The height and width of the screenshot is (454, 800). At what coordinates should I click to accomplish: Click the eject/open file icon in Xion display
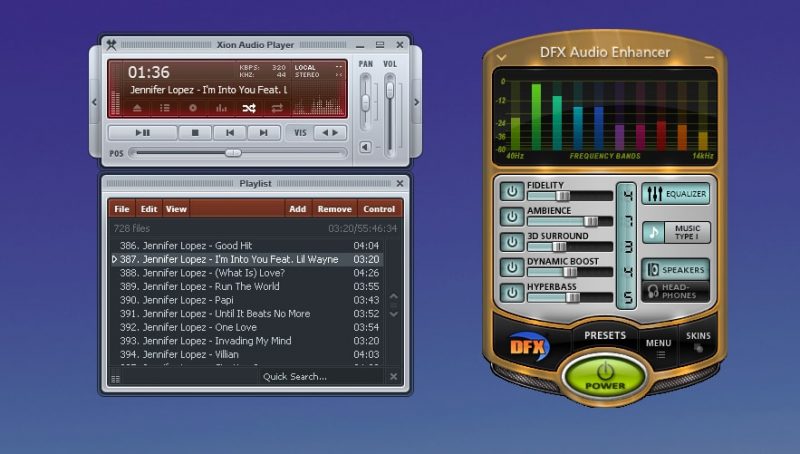137,108
